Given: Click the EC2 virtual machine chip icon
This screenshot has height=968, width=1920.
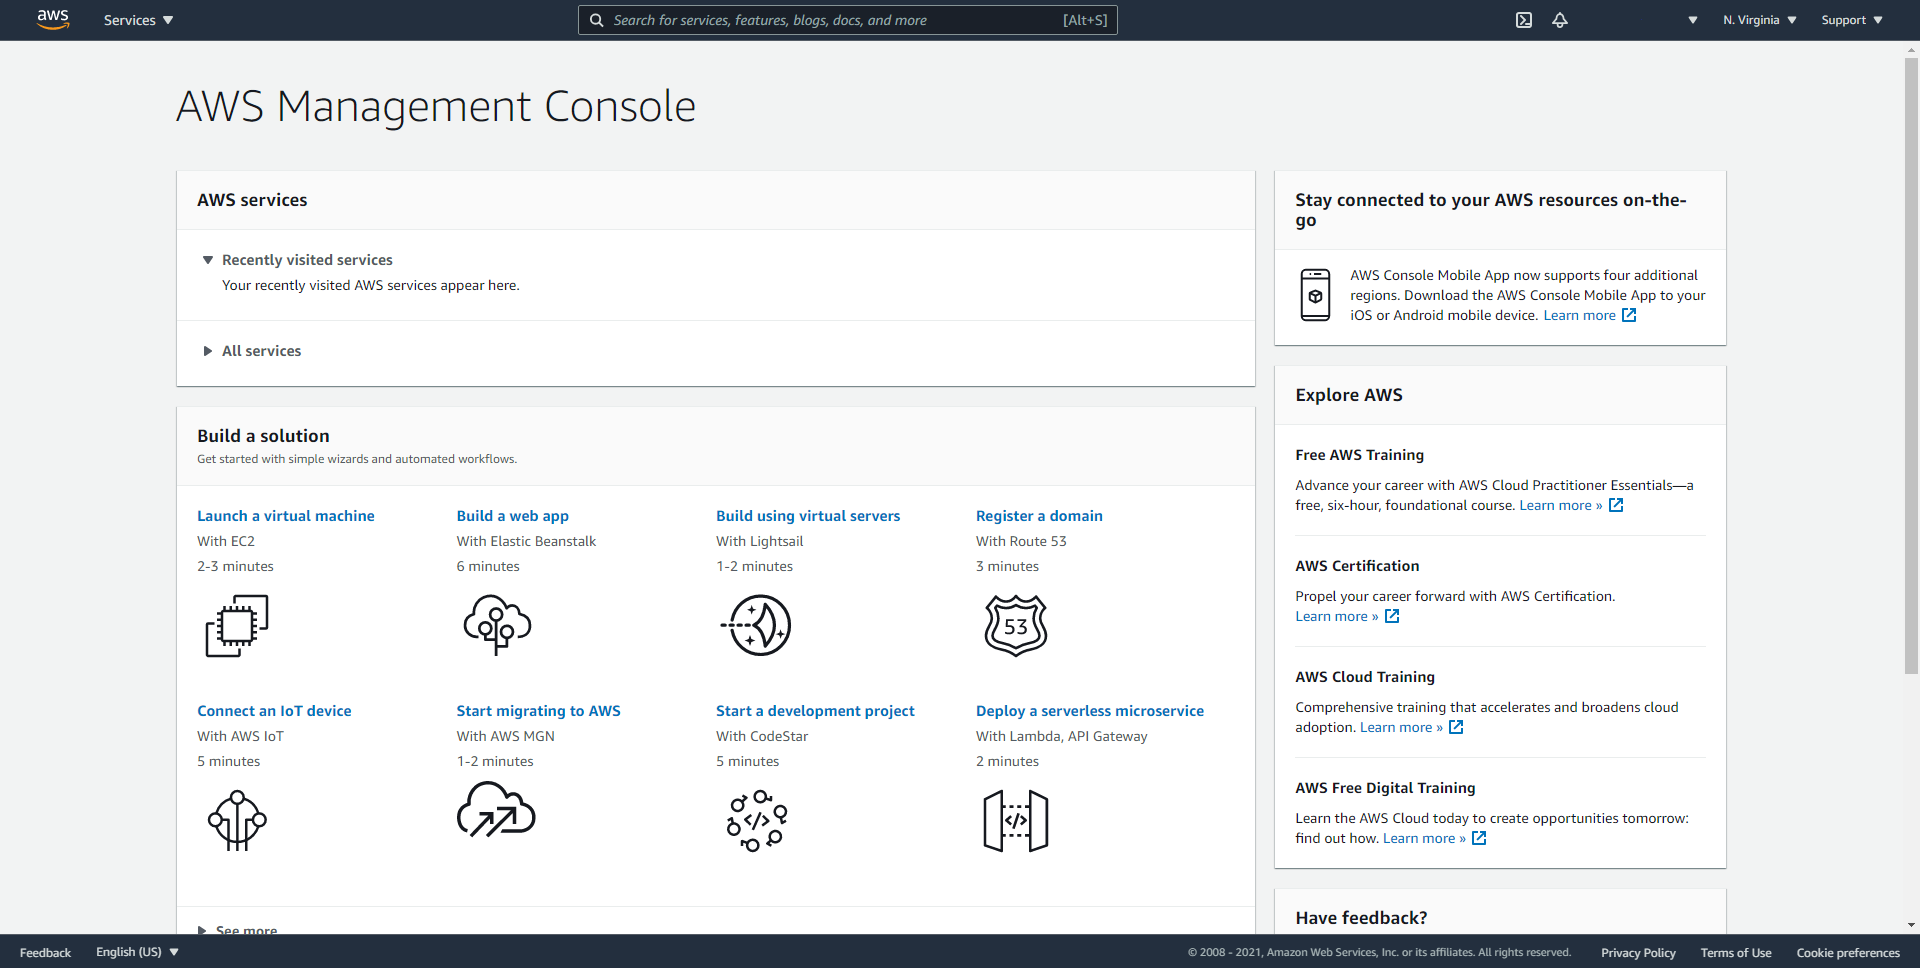Looking at the screenshot, I should click(237, 626).
